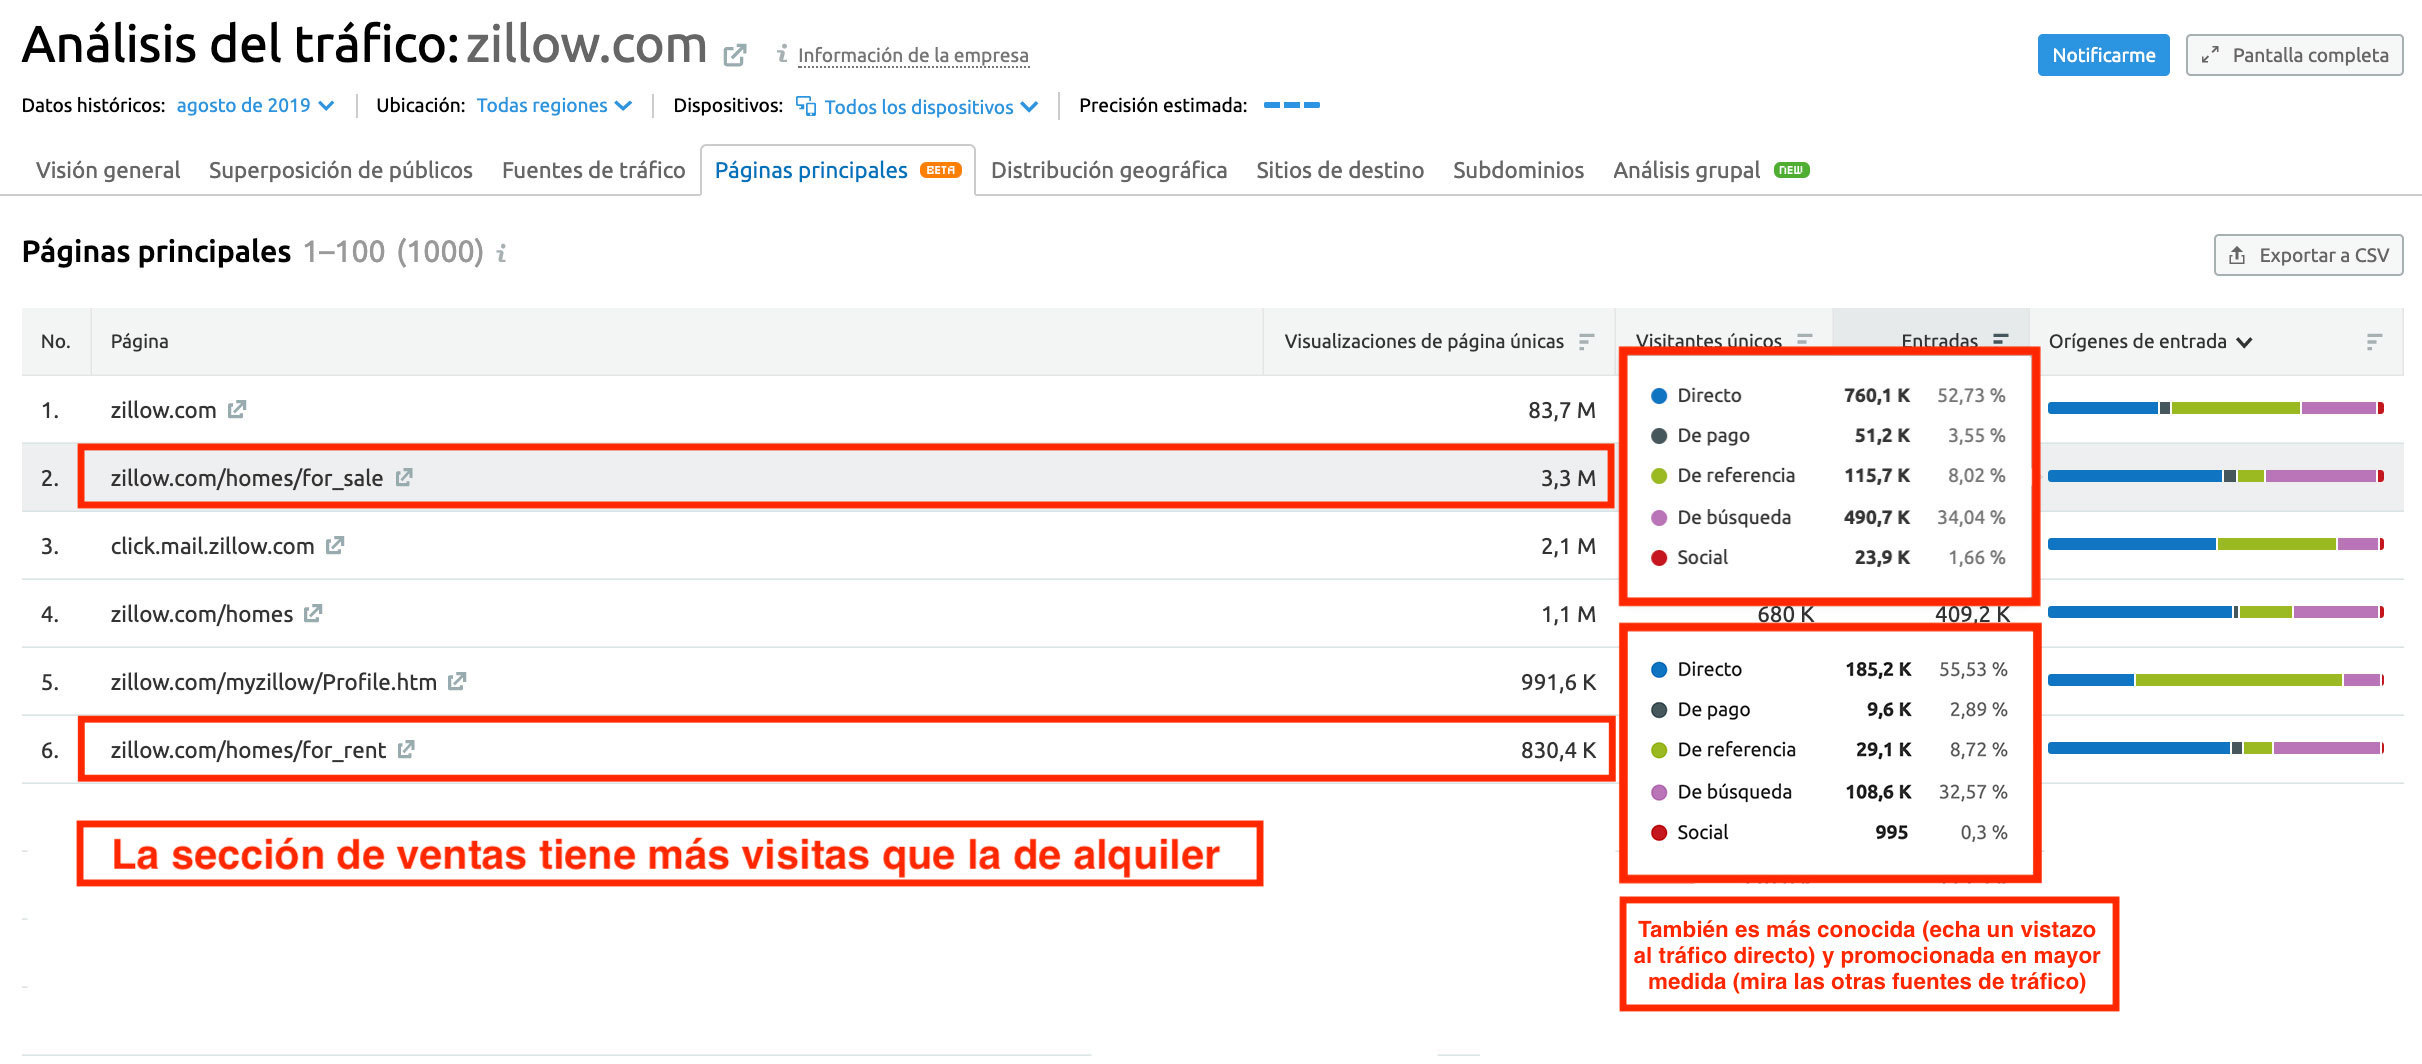Open Distribución geográfica tab

point(1109,170)
